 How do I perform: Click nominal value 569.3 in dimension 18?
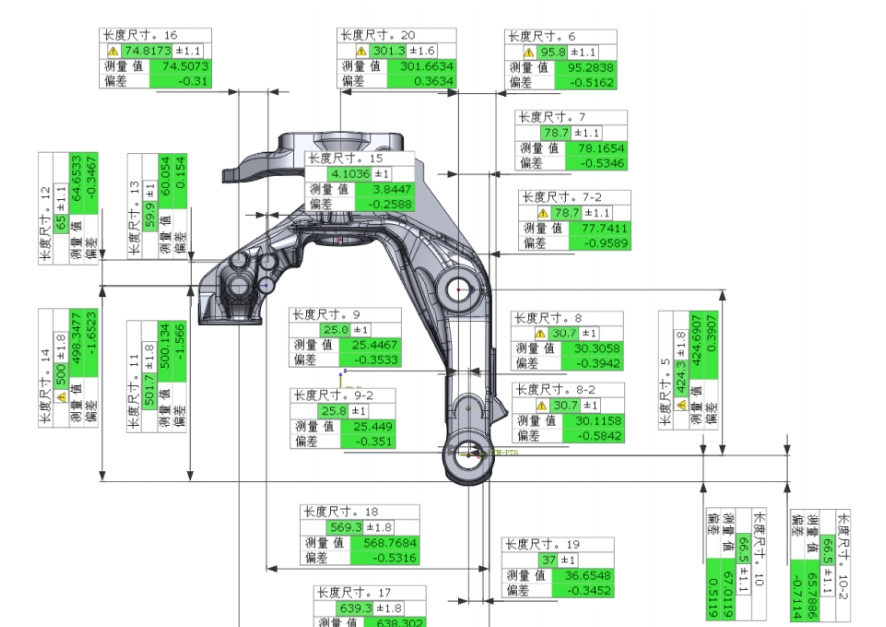[x=346, y=527]
